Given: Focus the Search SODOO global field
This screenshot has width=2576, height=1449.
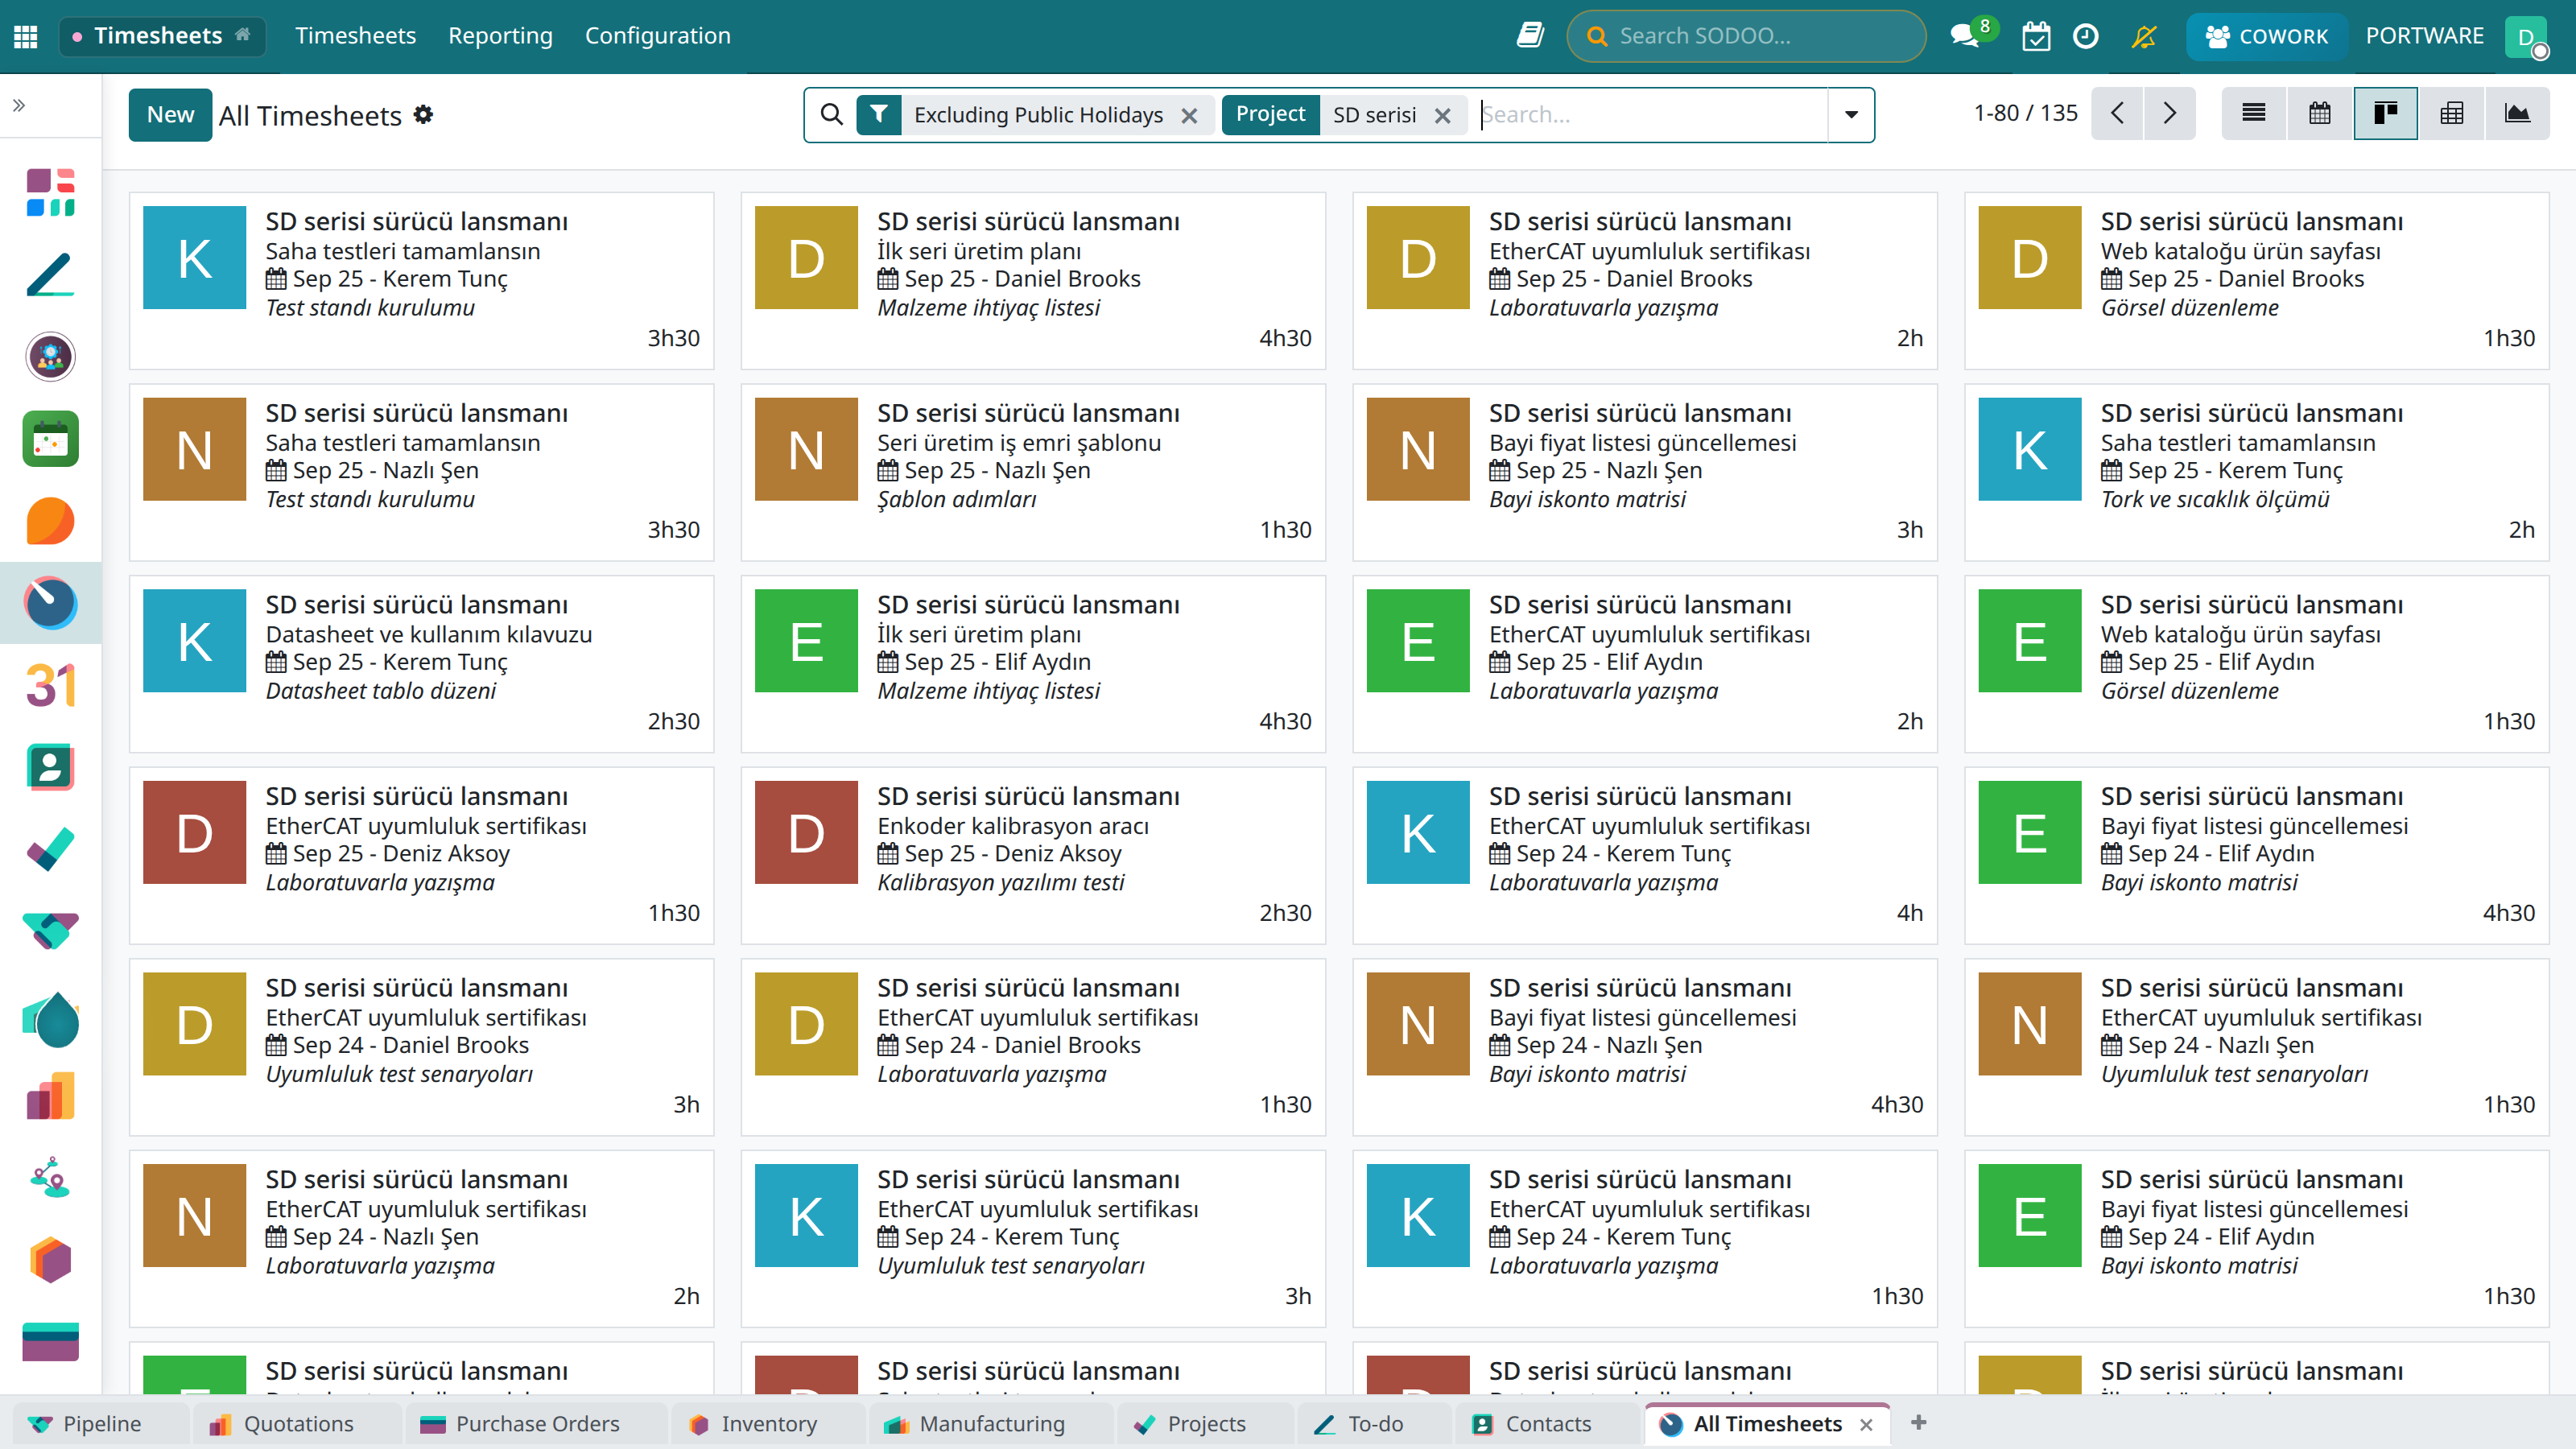Looking at the screenshot, I should click(x=1746, y=37).
